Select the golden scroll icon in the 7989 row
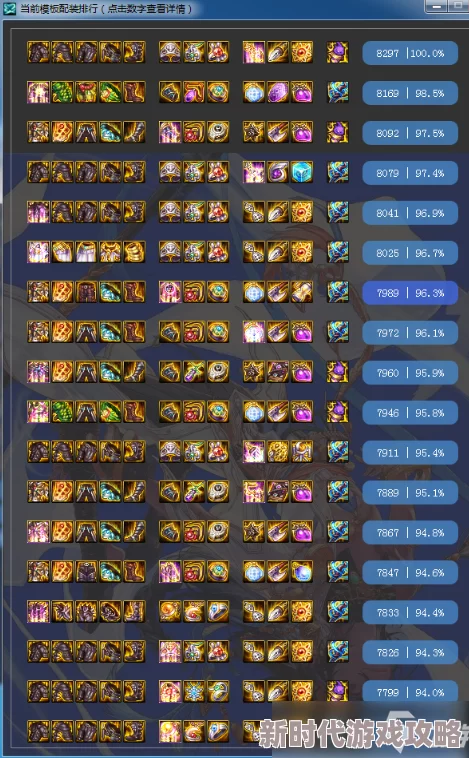 (x=302, y=292)
